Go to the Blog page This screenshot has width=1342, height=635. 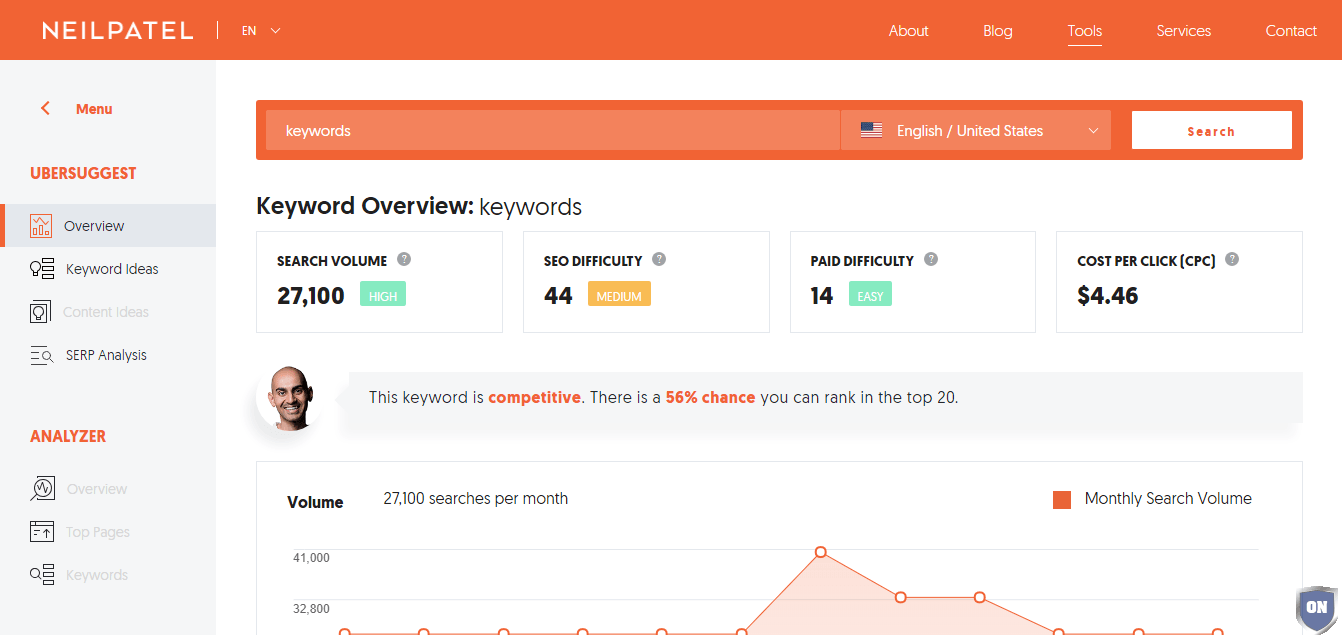tap(998, 31)
